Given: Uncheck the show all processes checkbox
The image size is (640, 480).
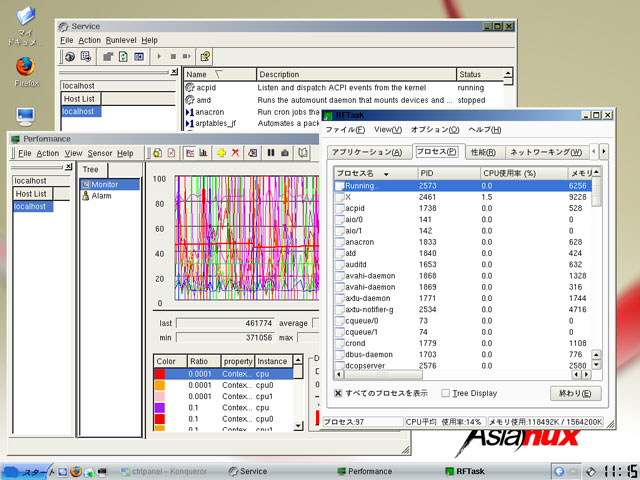Looking at the screenshot, I should (339, 393).
